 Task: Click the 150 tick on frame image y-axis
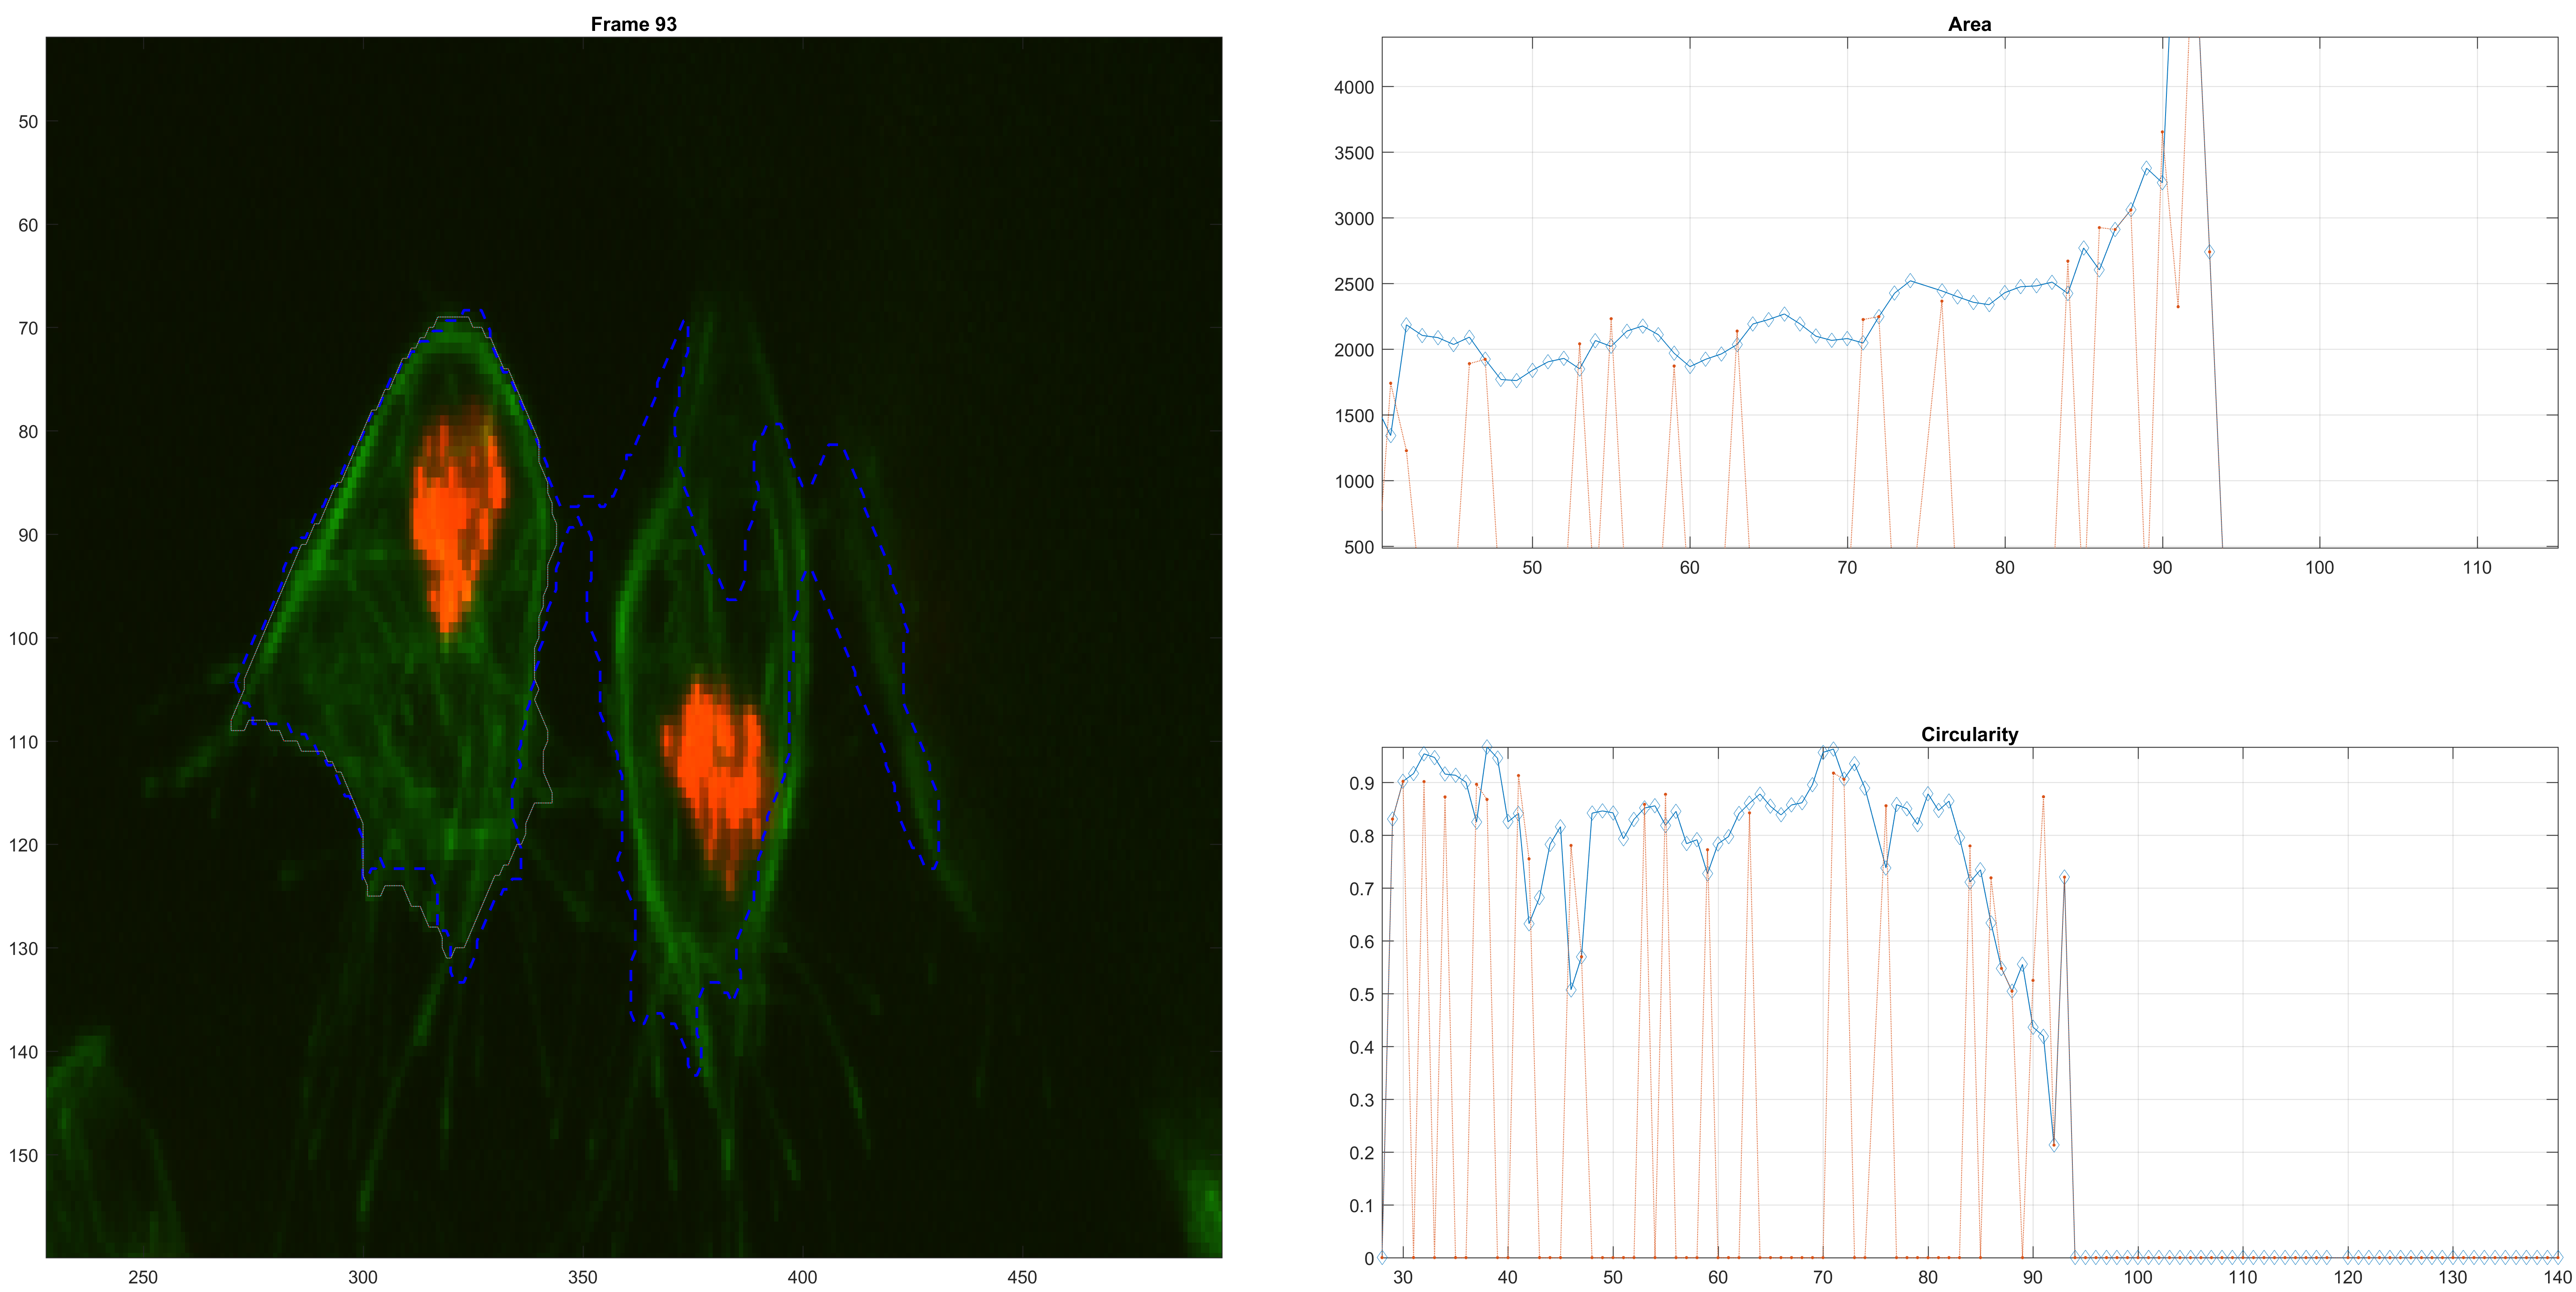click(x=23, y=1156)
